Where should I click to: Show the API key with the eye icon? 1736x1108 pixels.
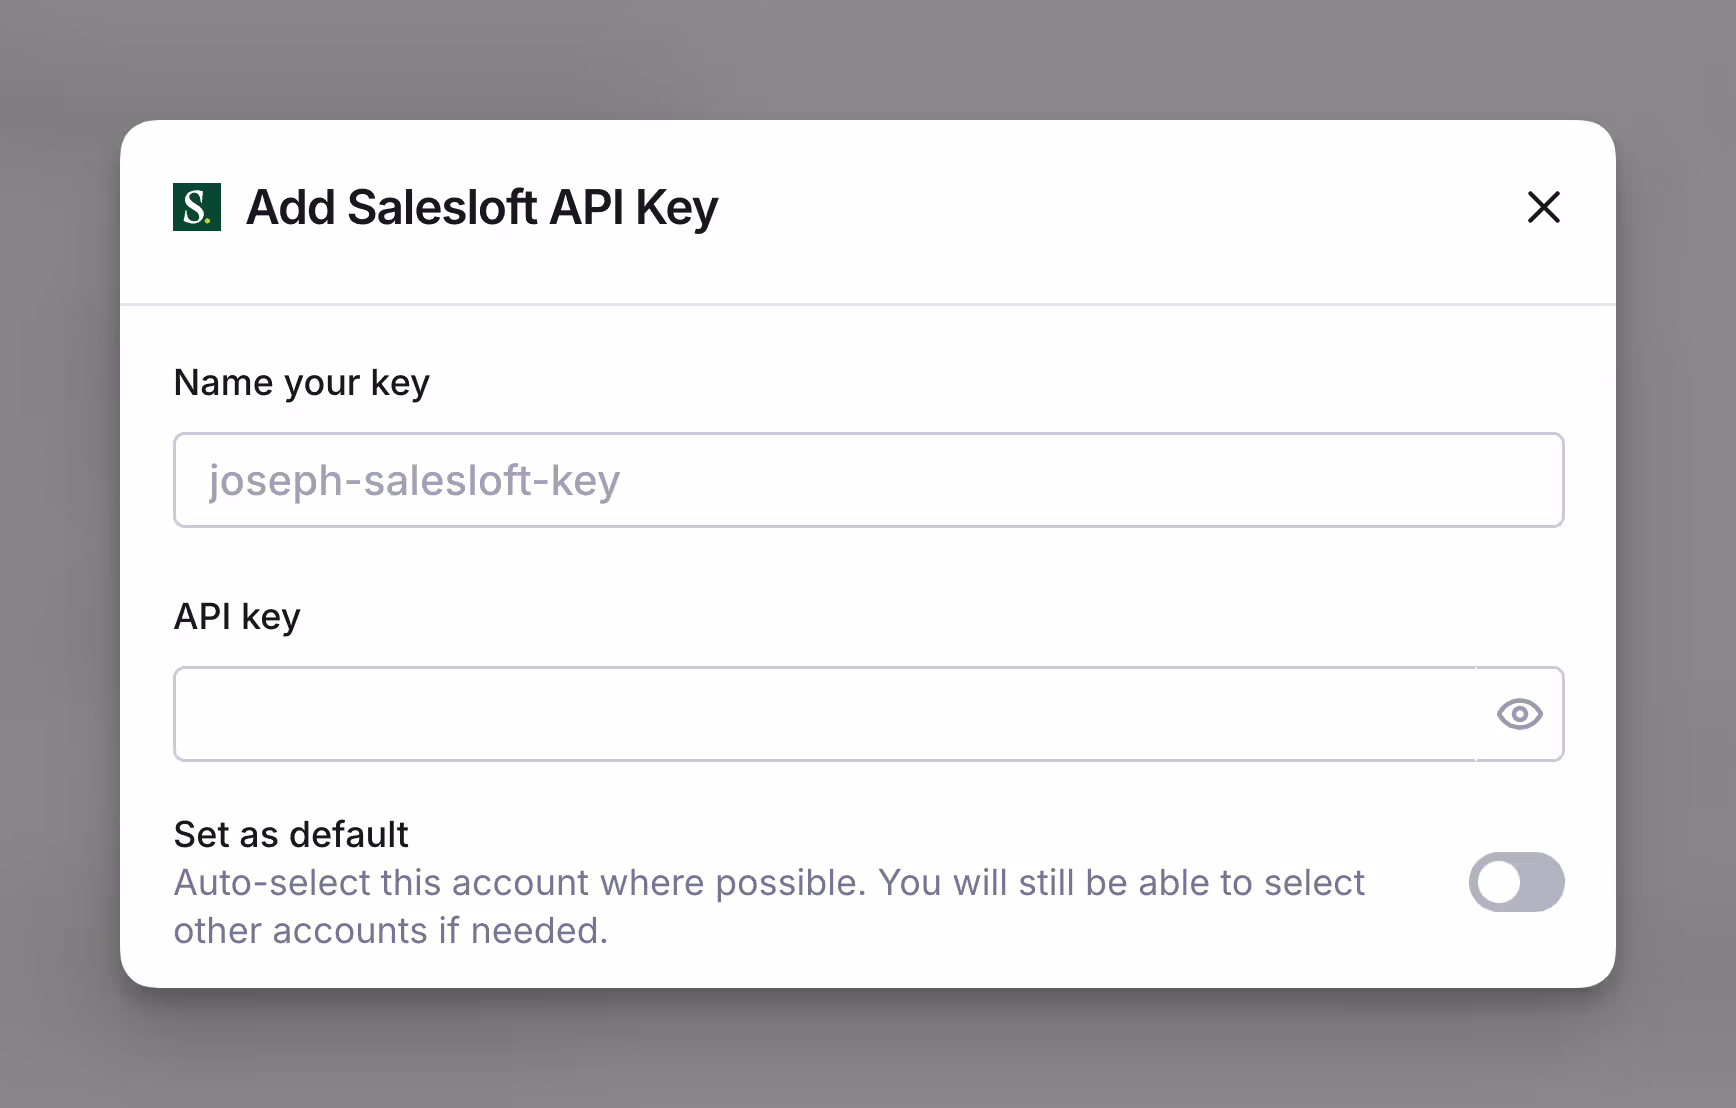pyautogui.click(x=1519, y=714)
